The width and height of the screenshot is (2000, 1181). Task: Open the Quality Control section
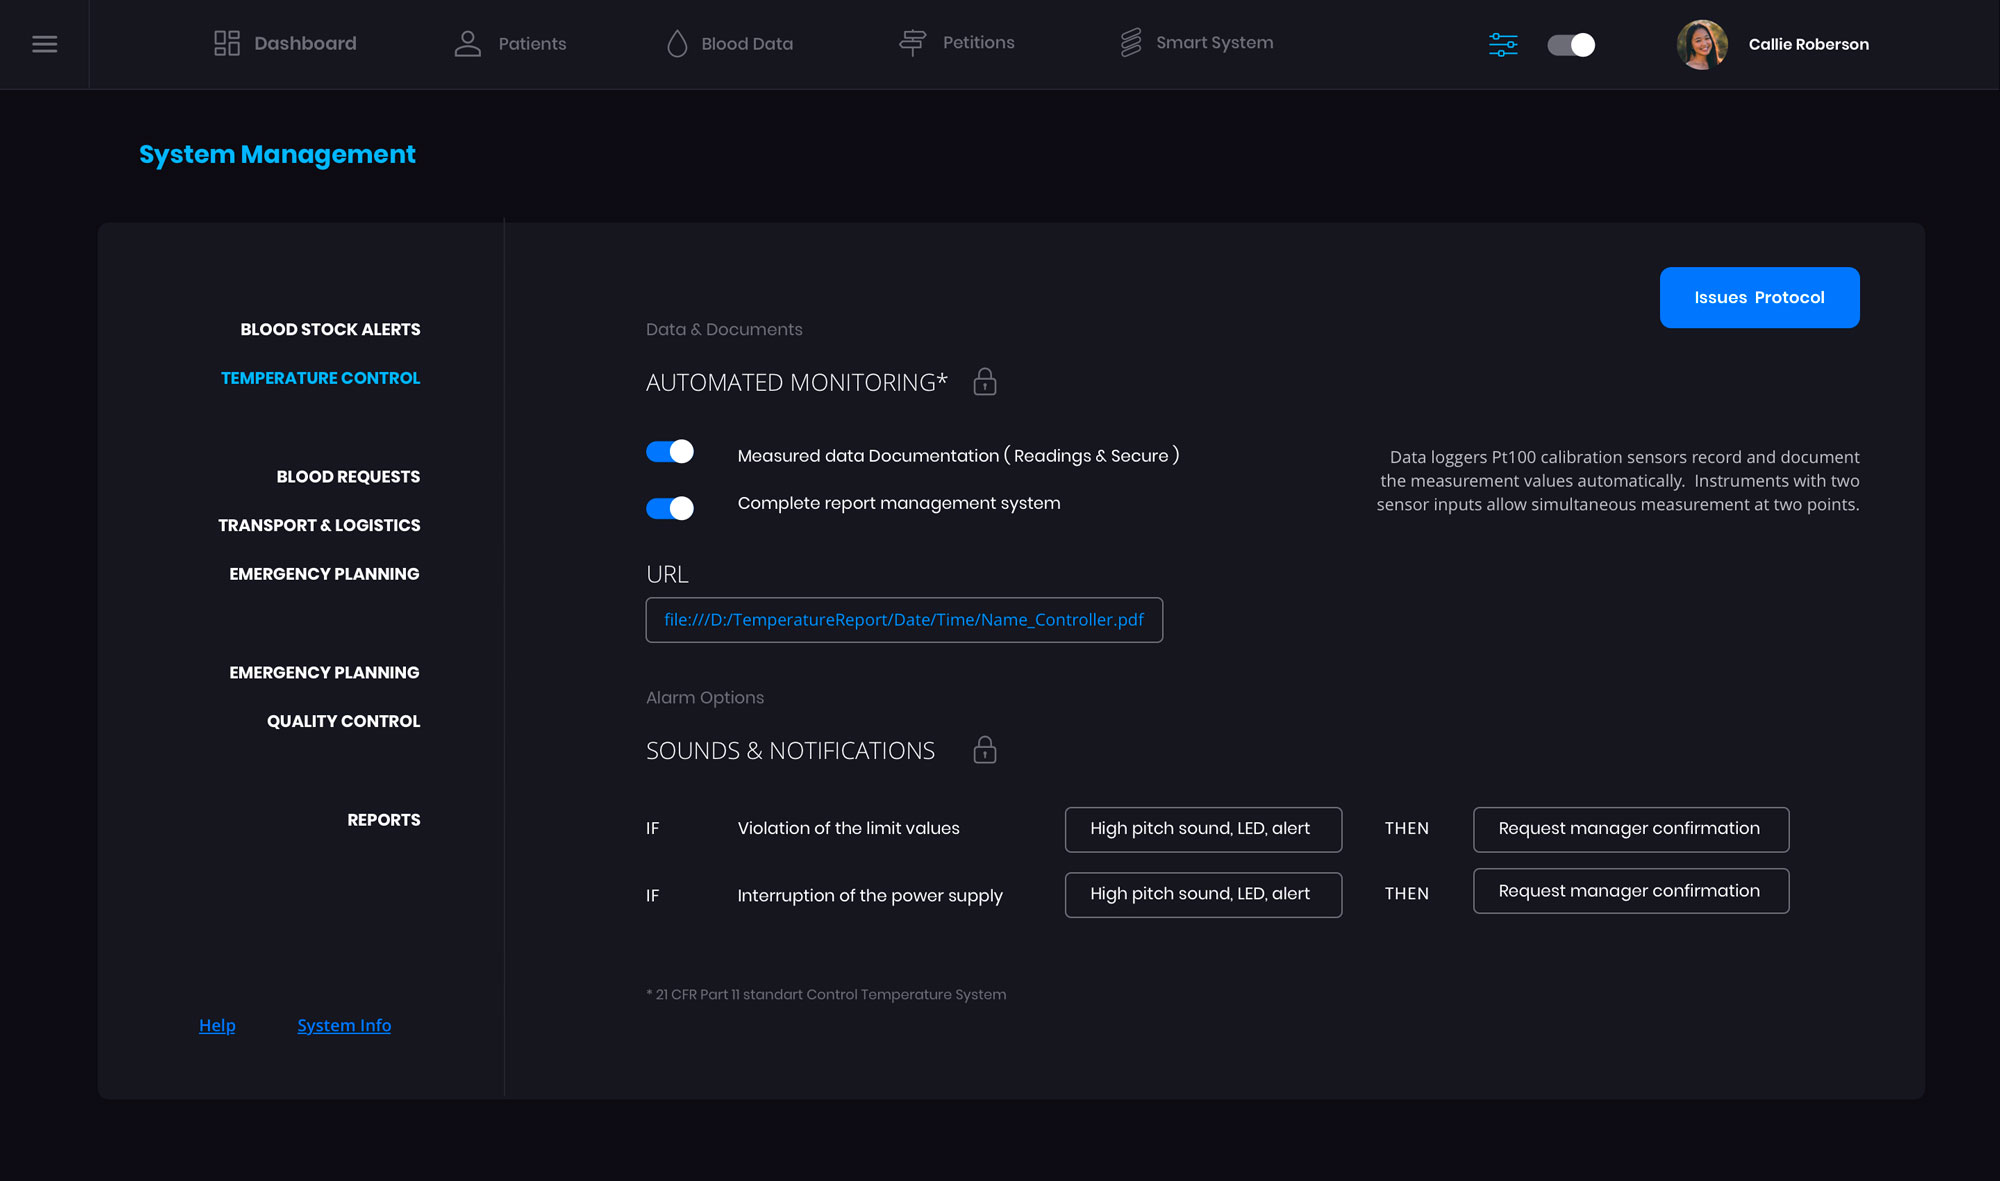(x=343, y=721)
